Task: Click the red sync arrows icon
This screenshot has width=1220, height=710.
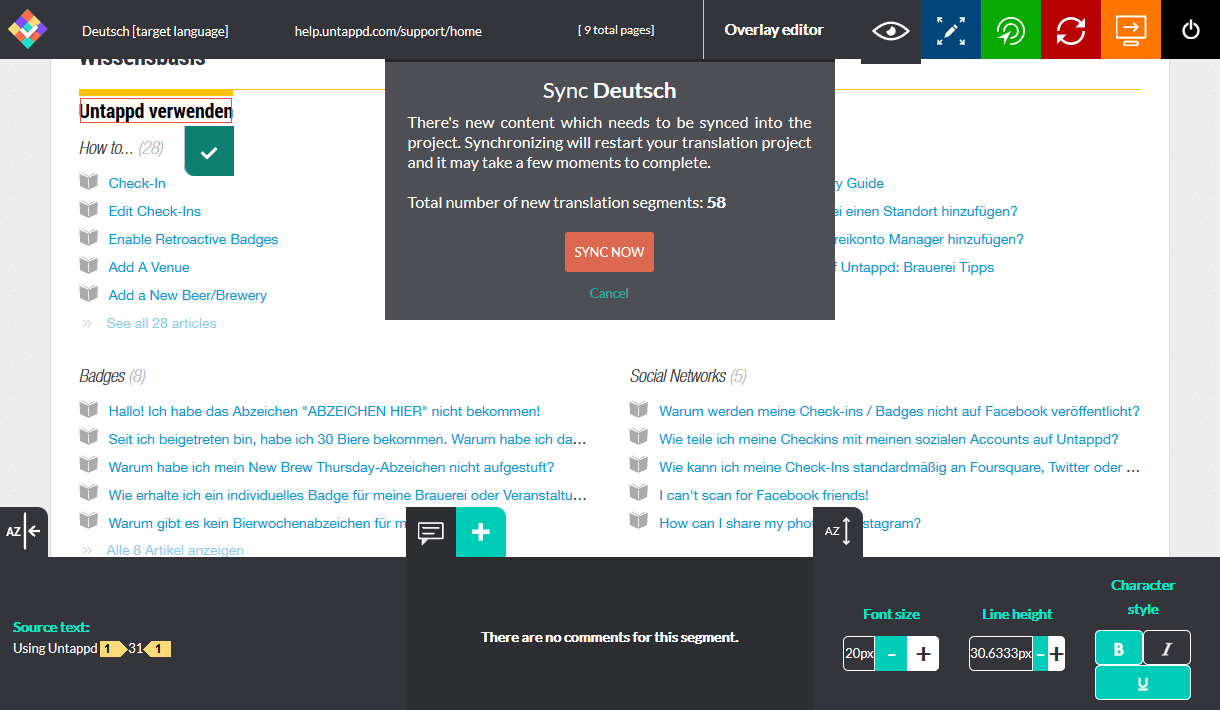Action: pos(1071,30)
